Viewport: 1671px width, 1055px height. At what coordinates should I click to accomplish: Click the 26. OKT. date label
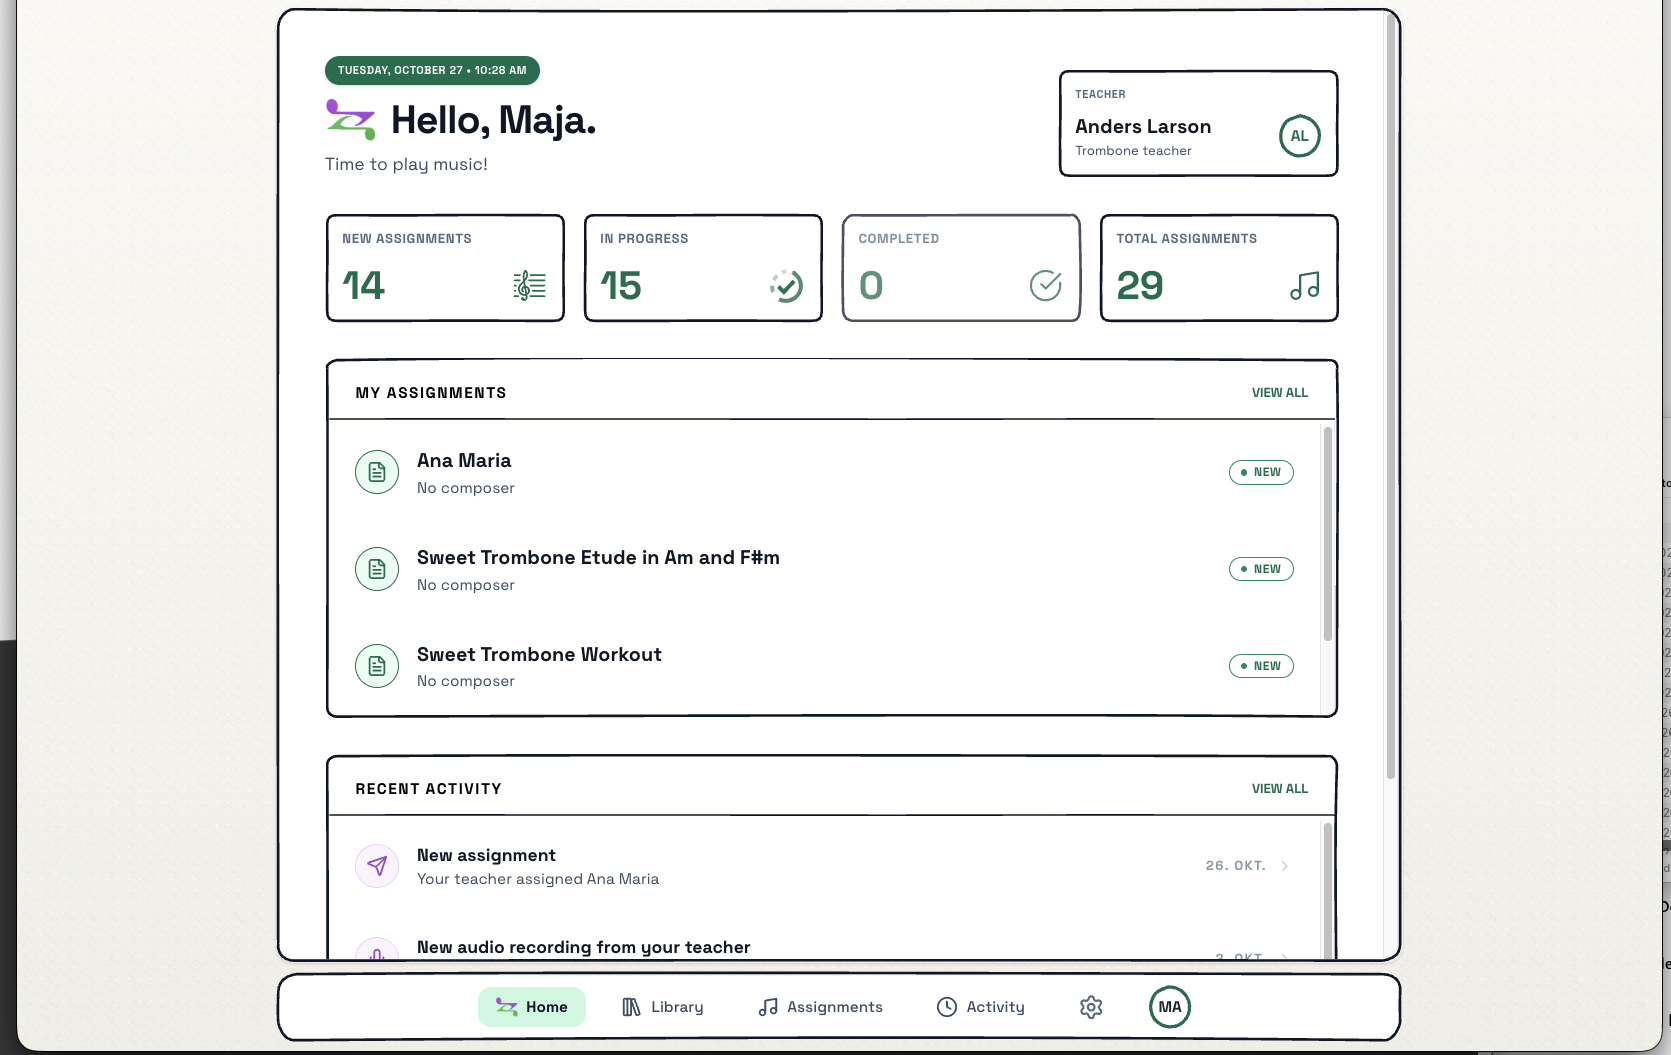[x=1235, y=866]
